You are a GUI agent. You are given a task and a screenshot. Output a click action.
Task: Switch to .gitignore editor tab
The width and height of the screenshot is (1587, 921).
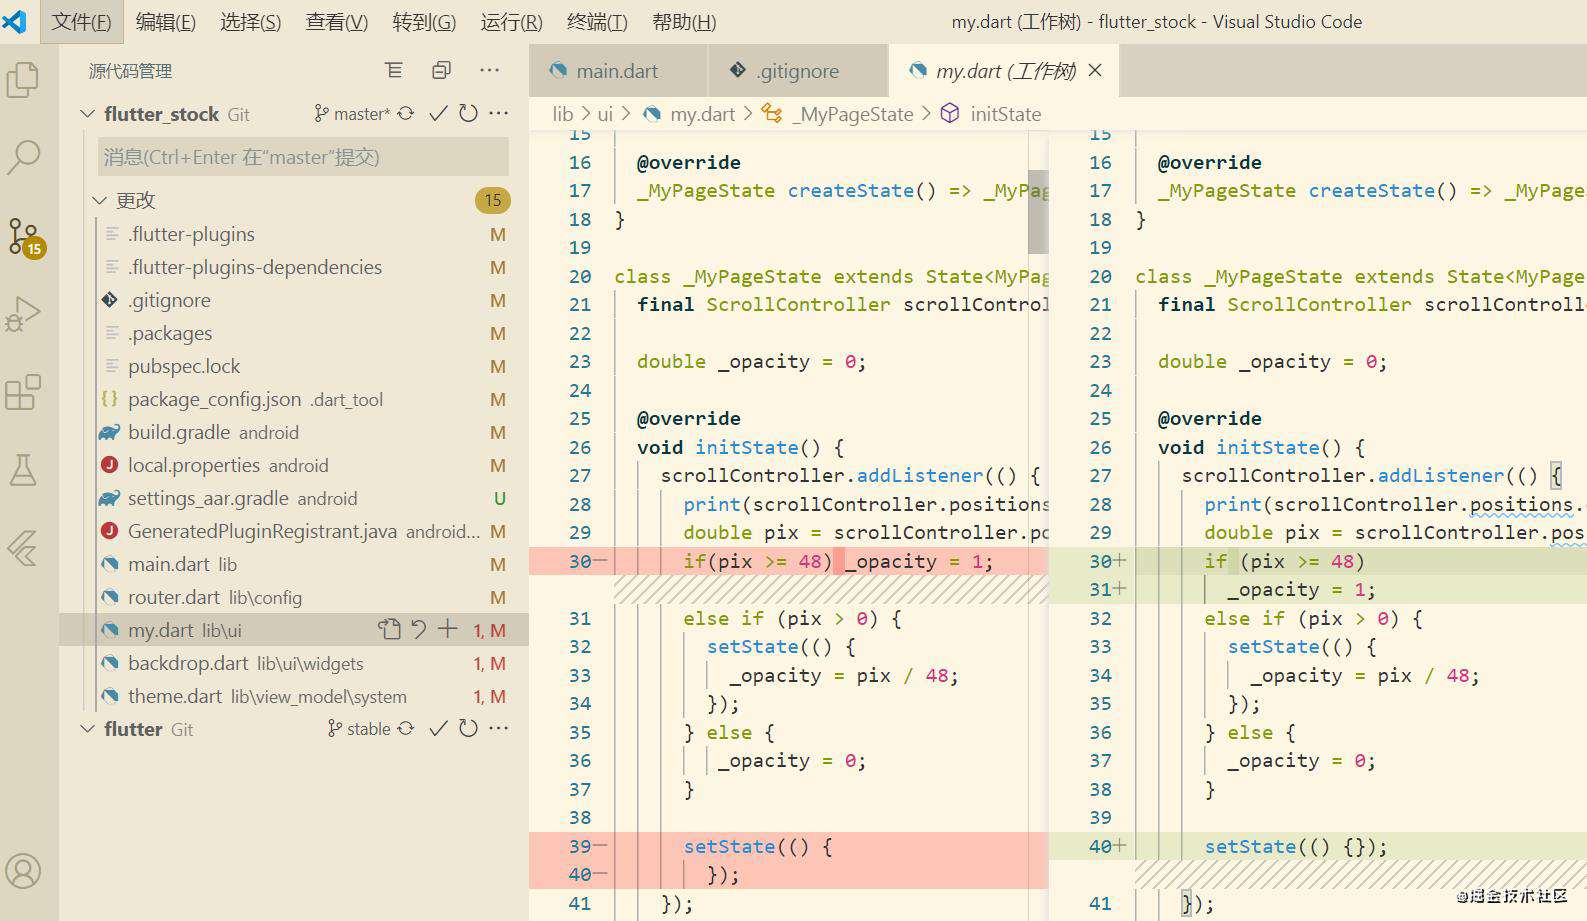coord(797,70)
